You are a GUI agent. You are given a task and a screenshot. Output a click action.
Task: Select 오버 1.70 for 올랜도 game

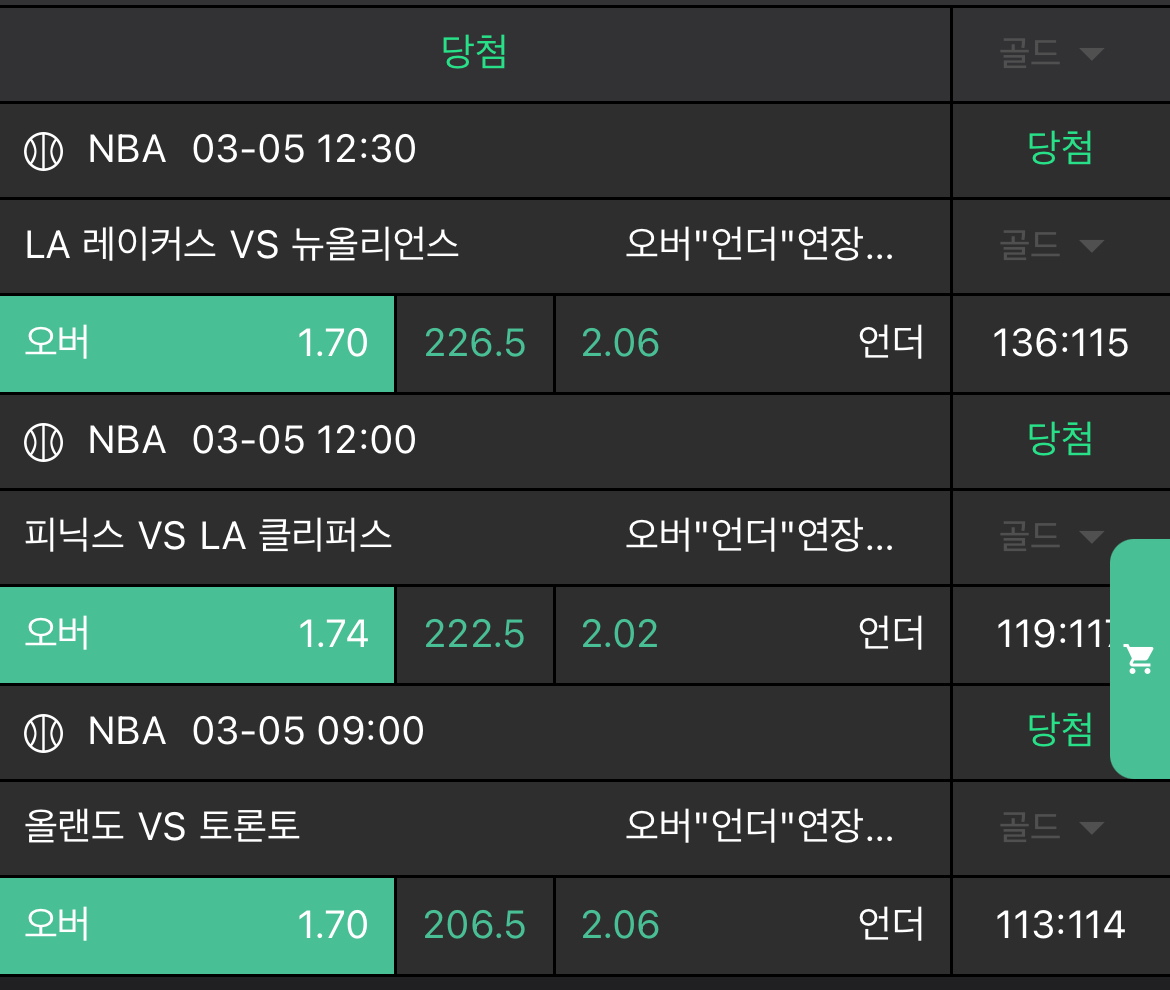[197, 925]
